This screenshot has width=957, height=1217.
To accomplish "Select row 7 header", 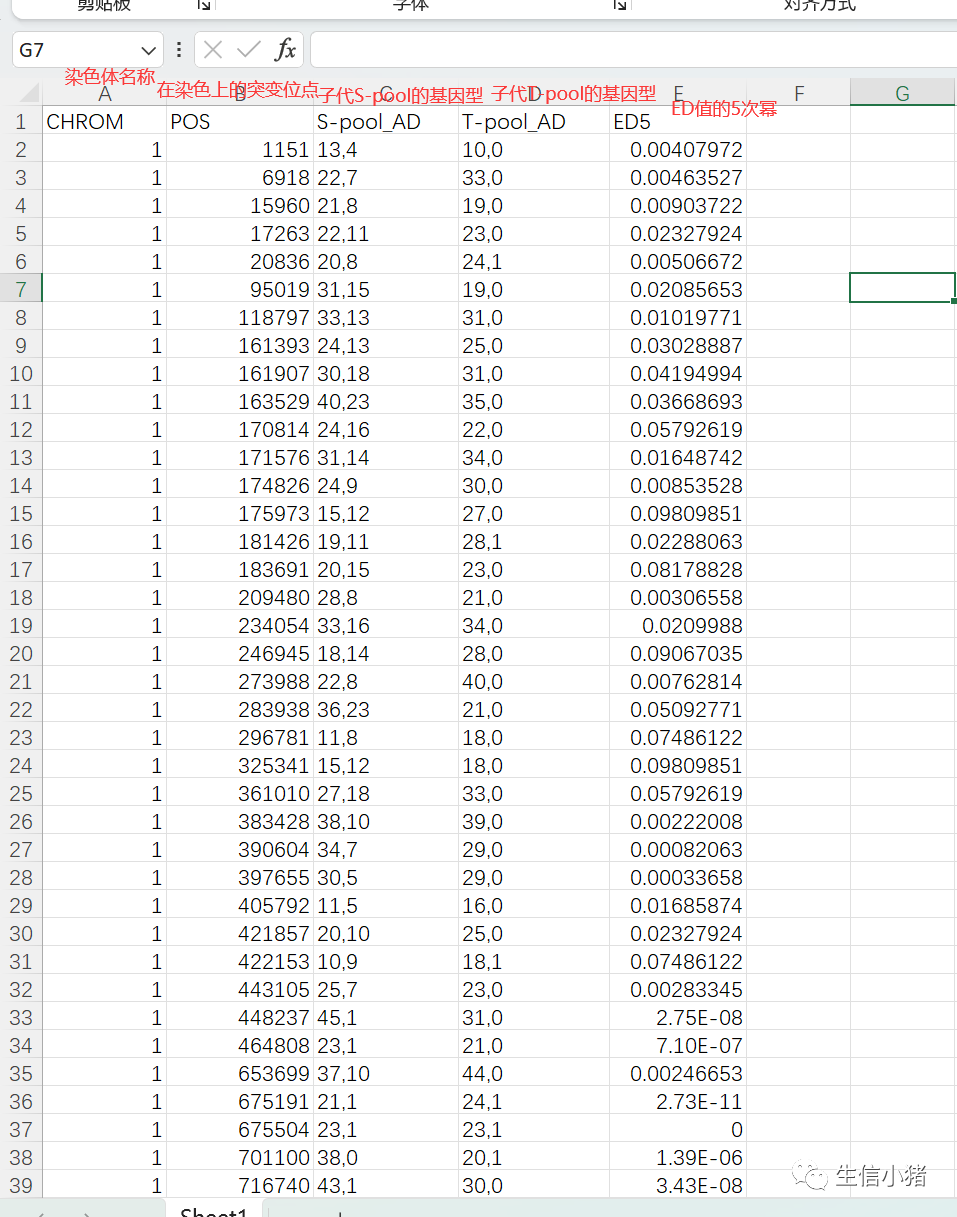I will [21, 290].
